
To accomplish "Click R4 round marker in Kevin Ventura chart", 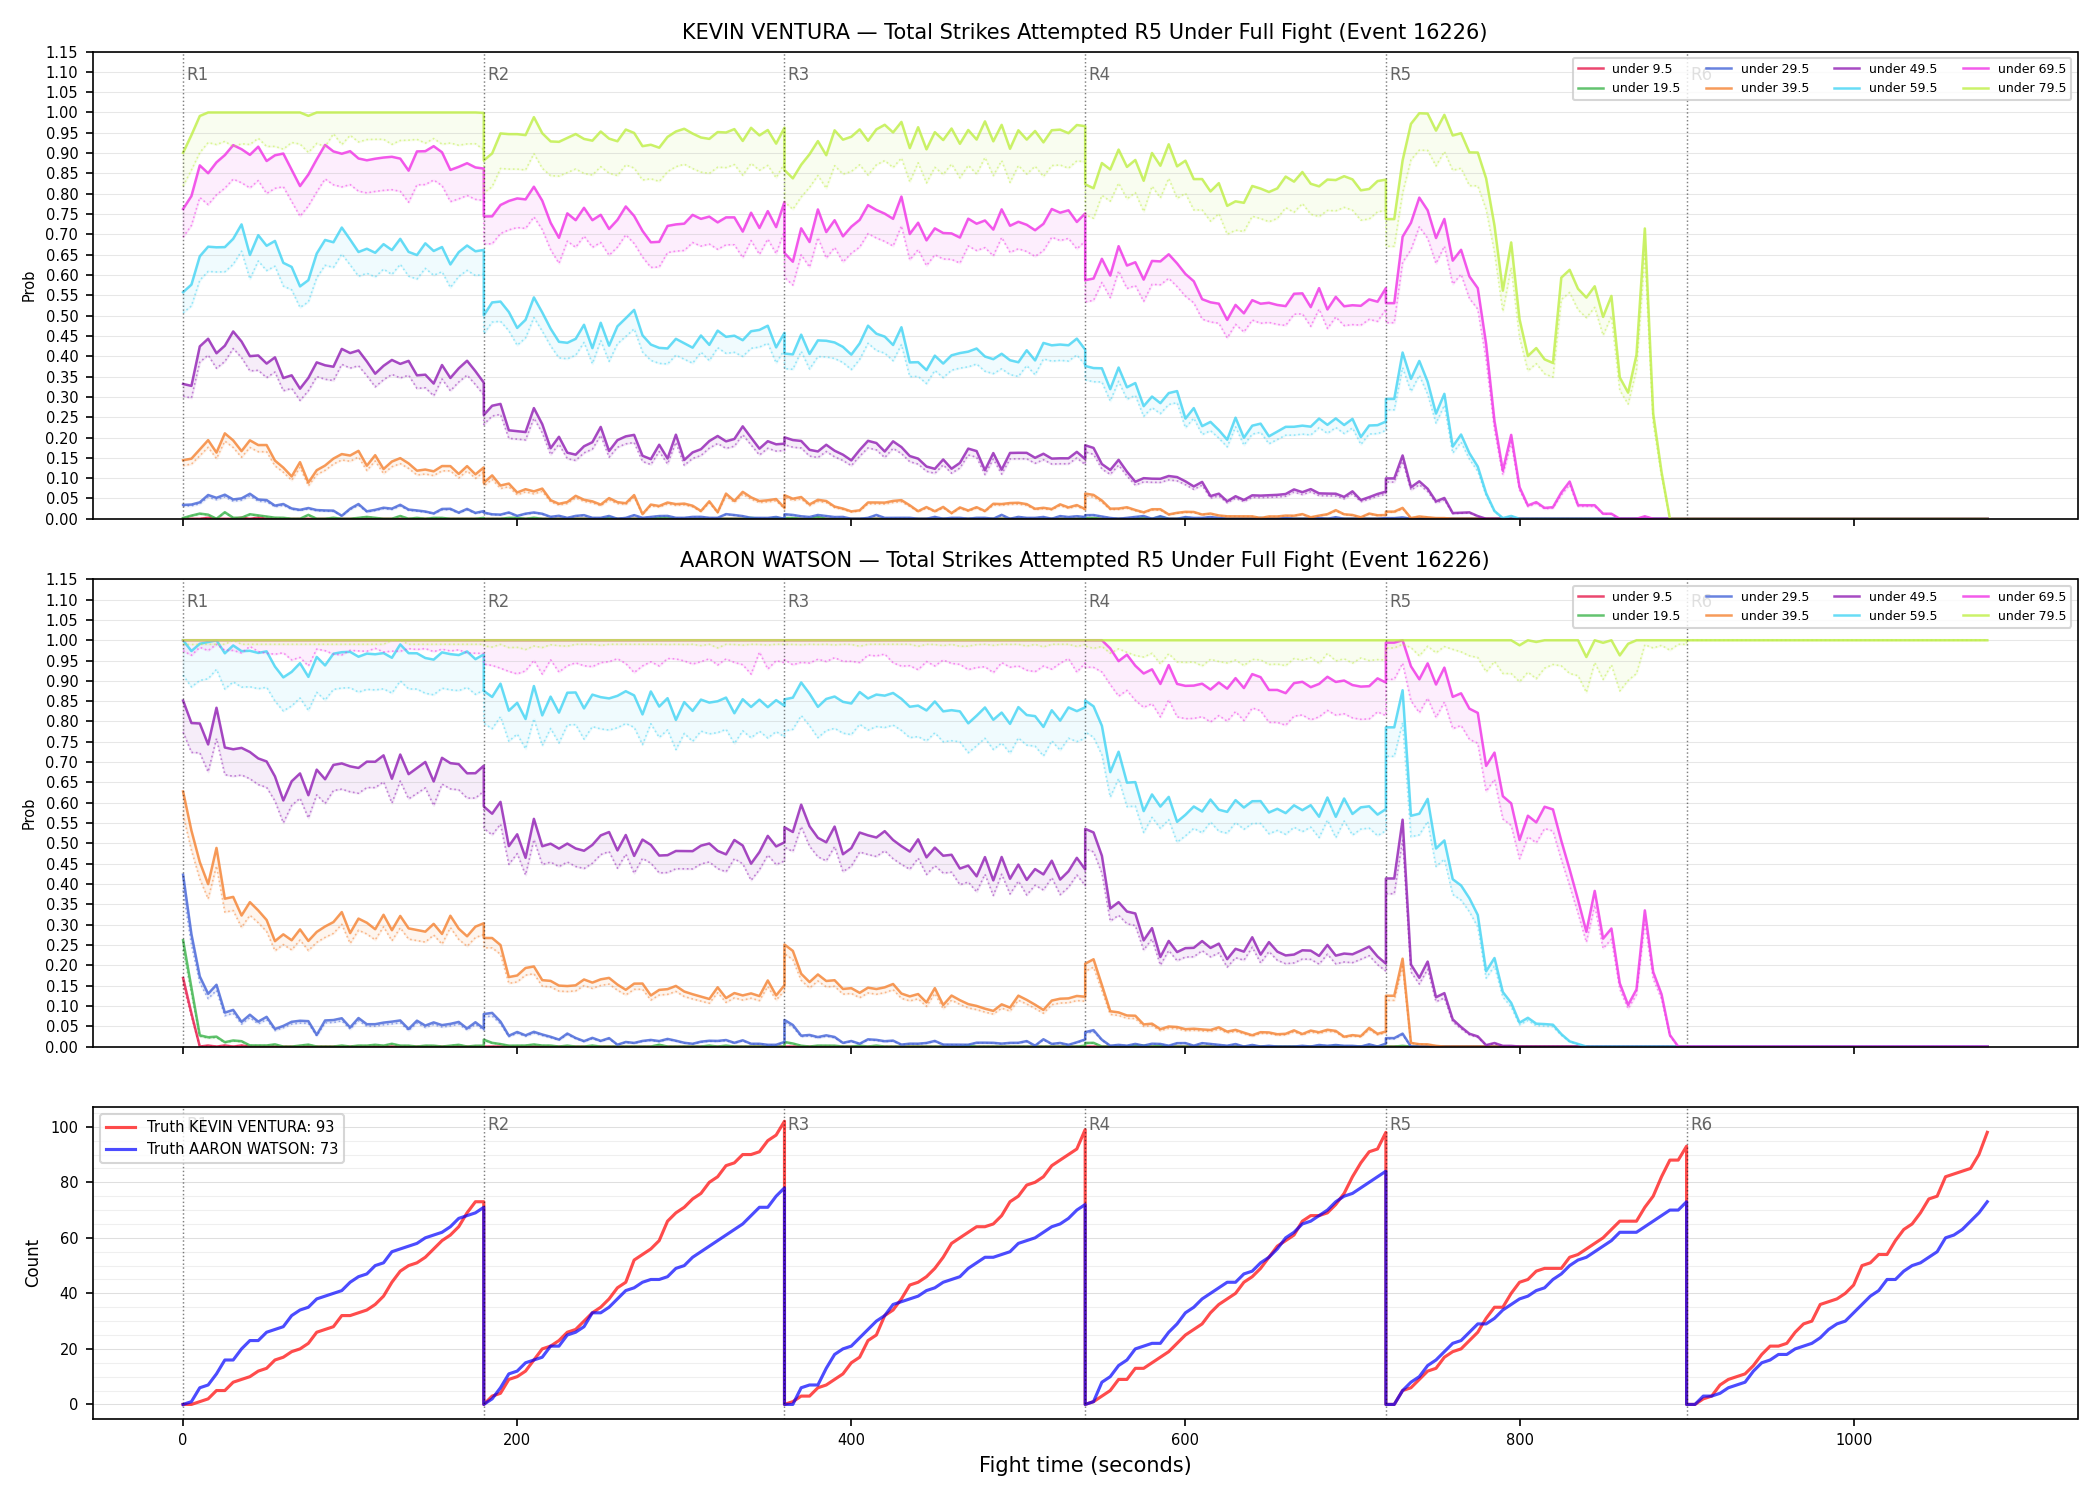I will click(1099, 74).
